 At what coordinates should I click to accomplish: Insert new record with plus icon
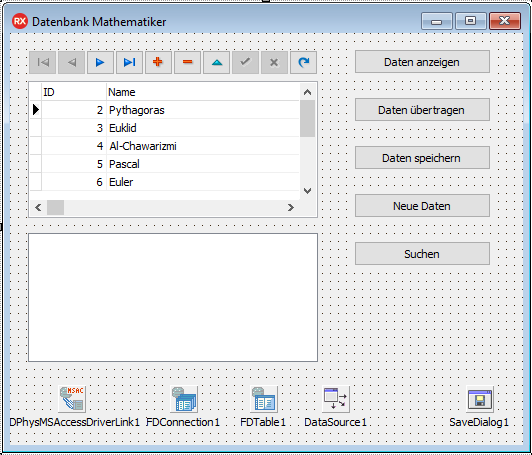coord(158,62)
